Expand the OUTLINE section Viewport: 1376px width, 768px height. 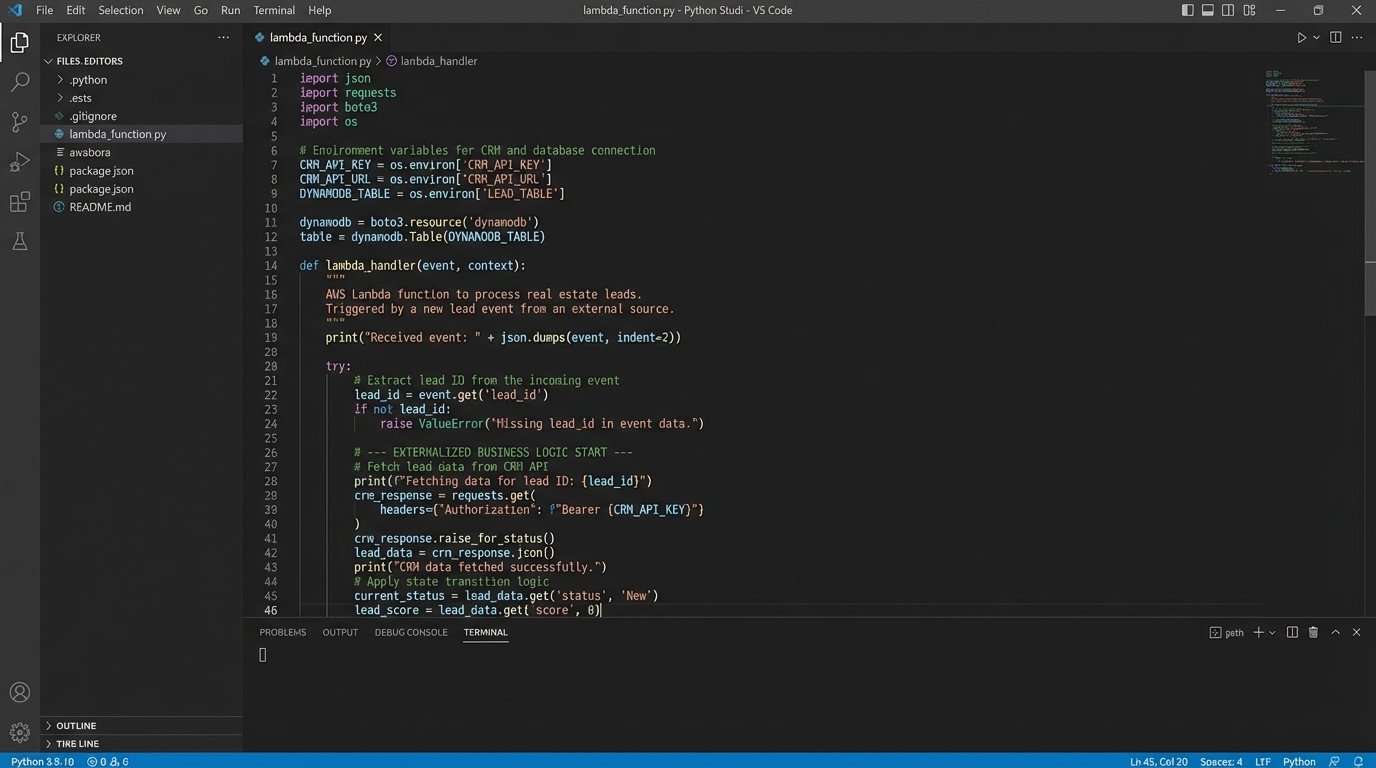(76, 726)
